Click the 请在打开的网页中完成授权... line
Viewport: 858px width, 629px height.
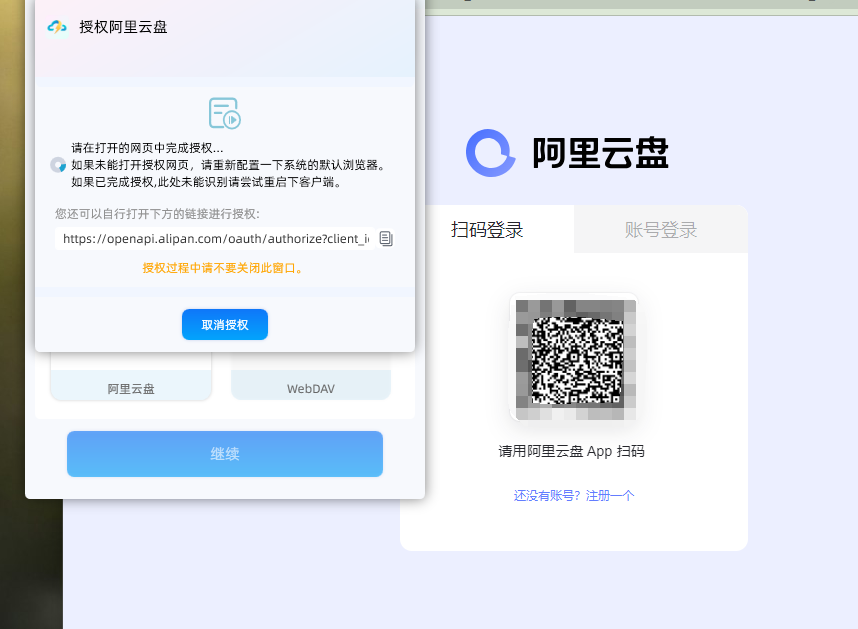(147, 148)
